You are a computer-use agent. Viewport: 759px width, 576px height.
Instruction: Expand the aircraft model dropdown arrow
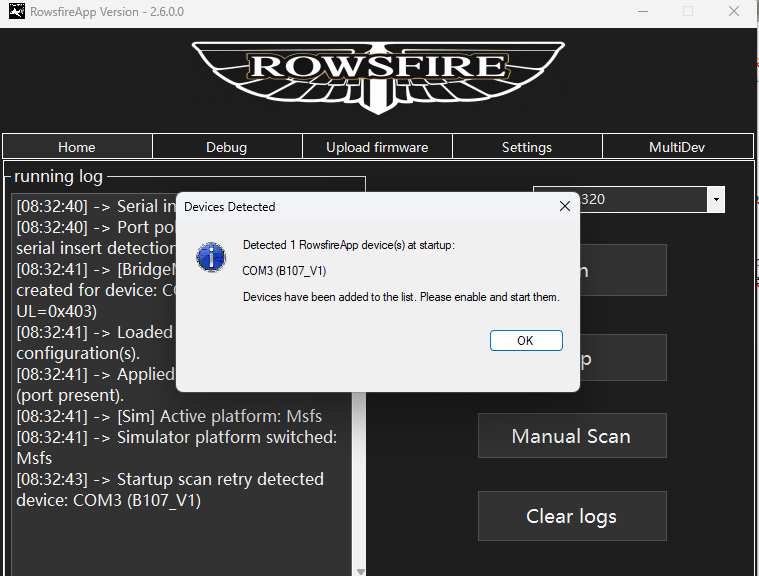pyautogui.click(x=716, y=199)
